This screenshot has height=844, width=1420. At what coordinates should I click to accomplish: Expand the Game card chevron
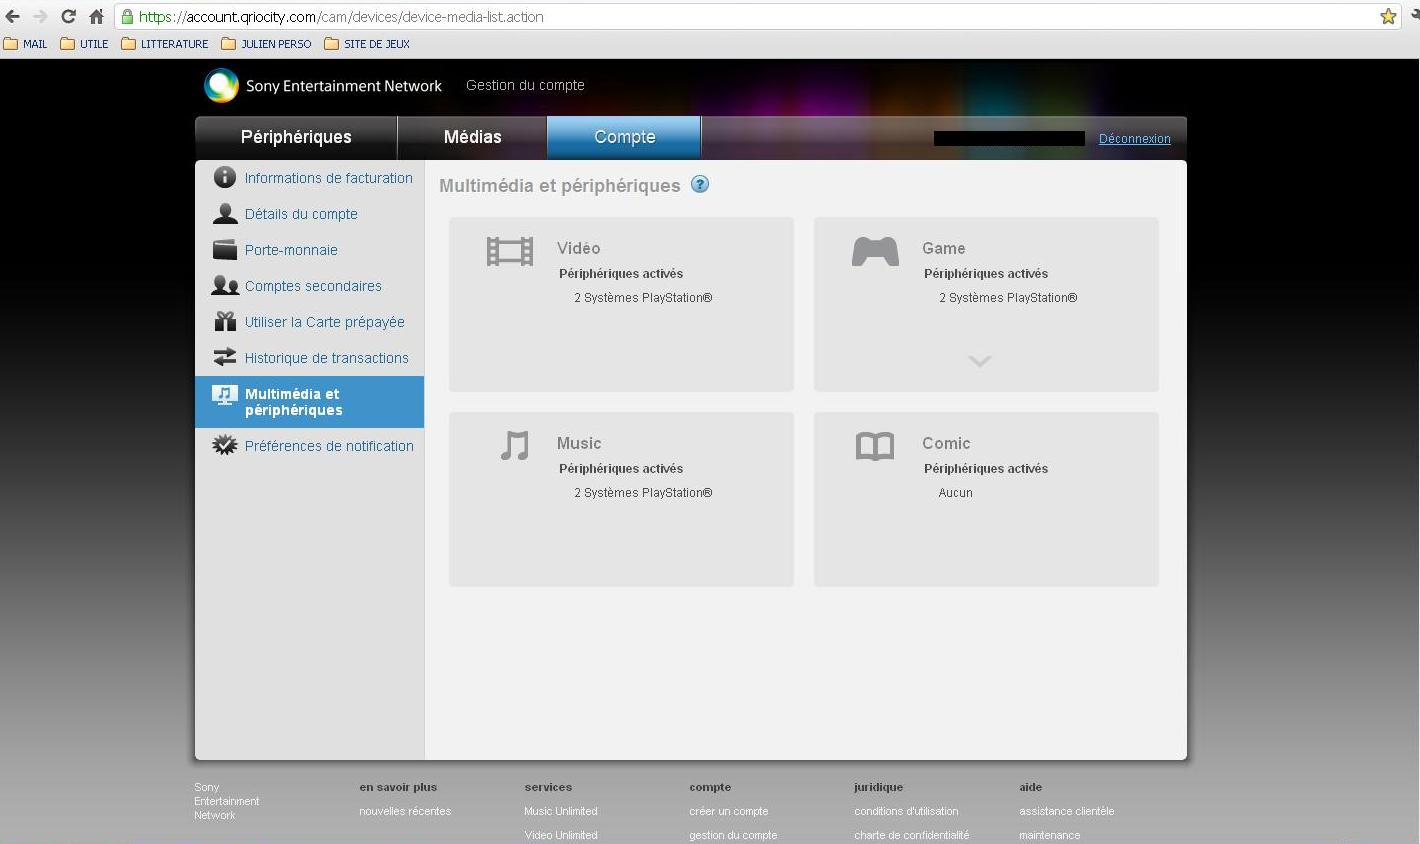(x=980, y=361)
